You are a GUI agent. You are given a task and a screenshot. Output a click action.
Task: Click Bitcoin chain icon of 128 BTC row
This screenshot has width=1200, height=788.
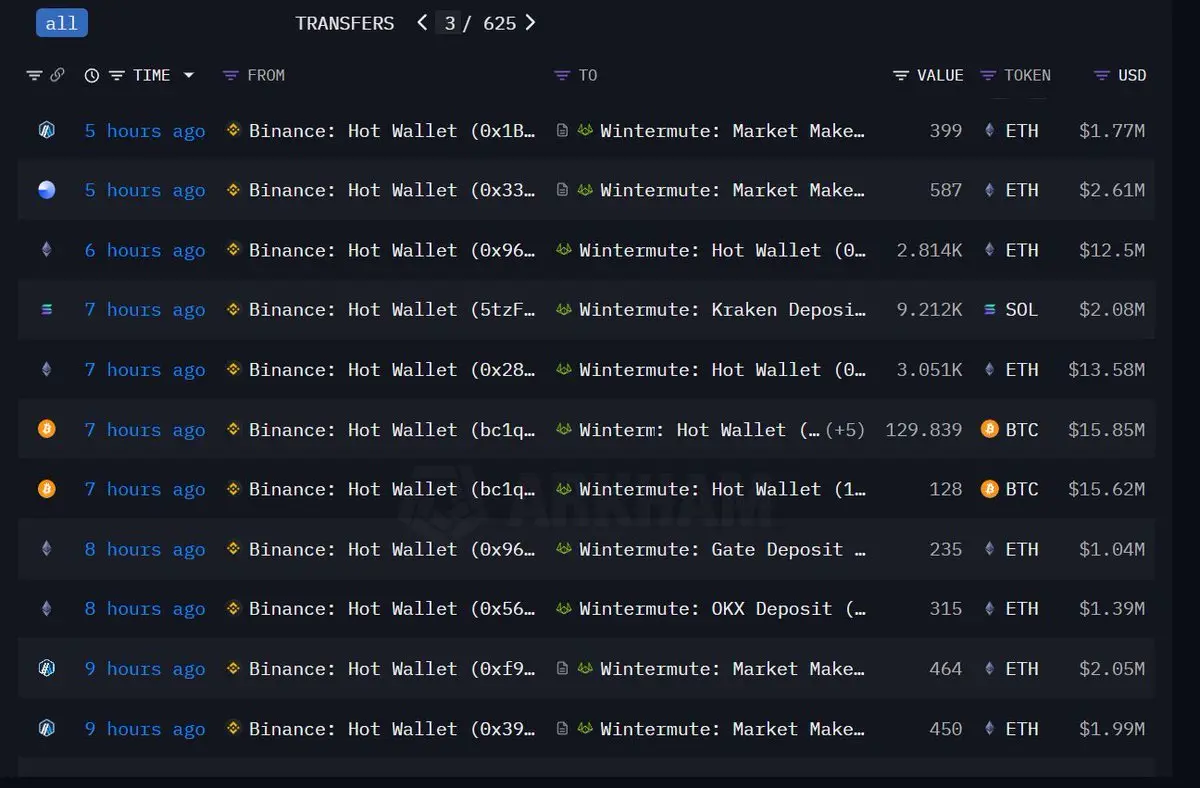point(46,489)
